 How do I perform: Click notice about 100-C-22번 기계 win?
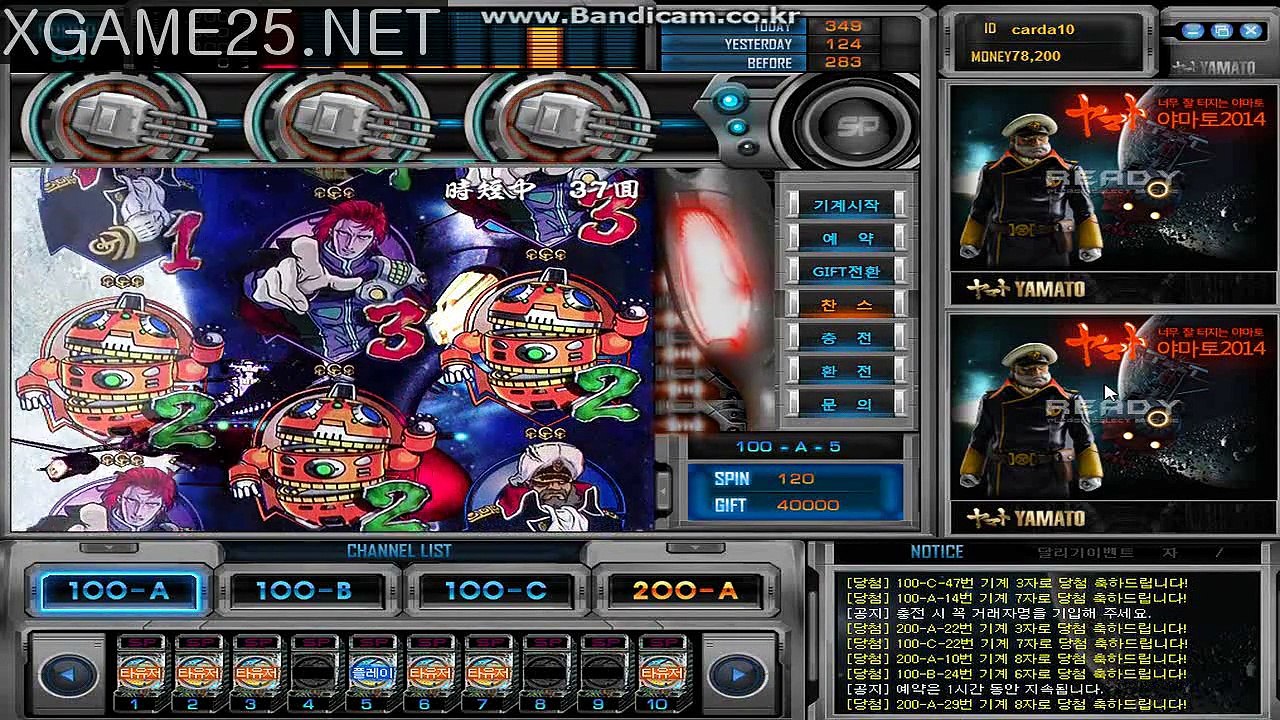1016,644
